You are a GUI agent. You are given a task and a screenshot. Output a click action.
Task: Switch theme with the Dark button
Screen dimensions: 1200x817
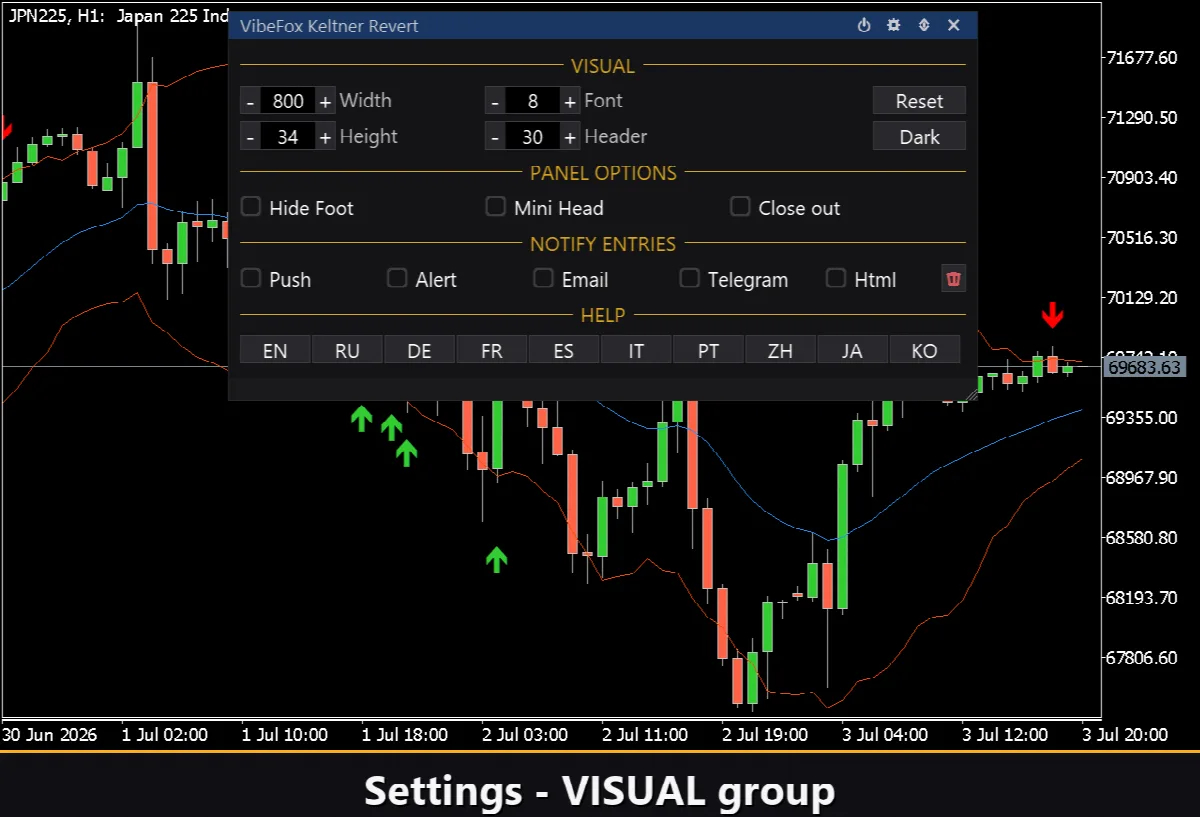tap(919, 137)
